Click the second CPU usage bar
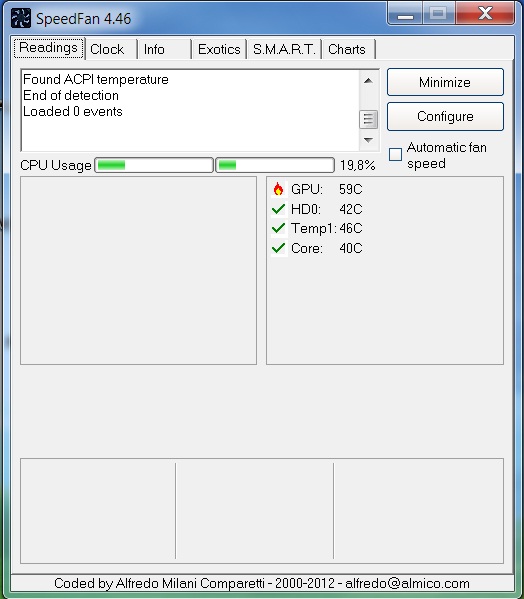The image size is (524, 599). tap(275, 165)
